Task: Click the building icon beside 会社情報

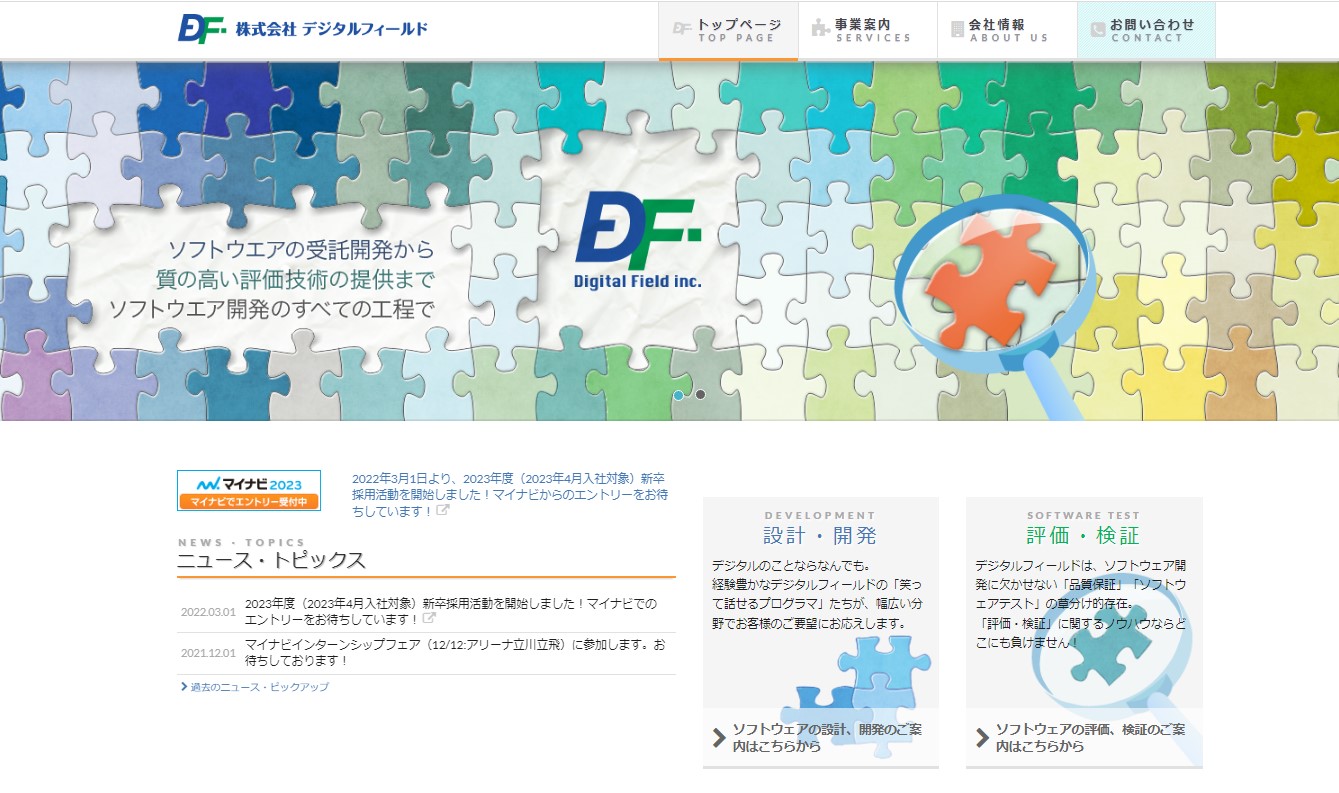Action: (x=958, y=29)
